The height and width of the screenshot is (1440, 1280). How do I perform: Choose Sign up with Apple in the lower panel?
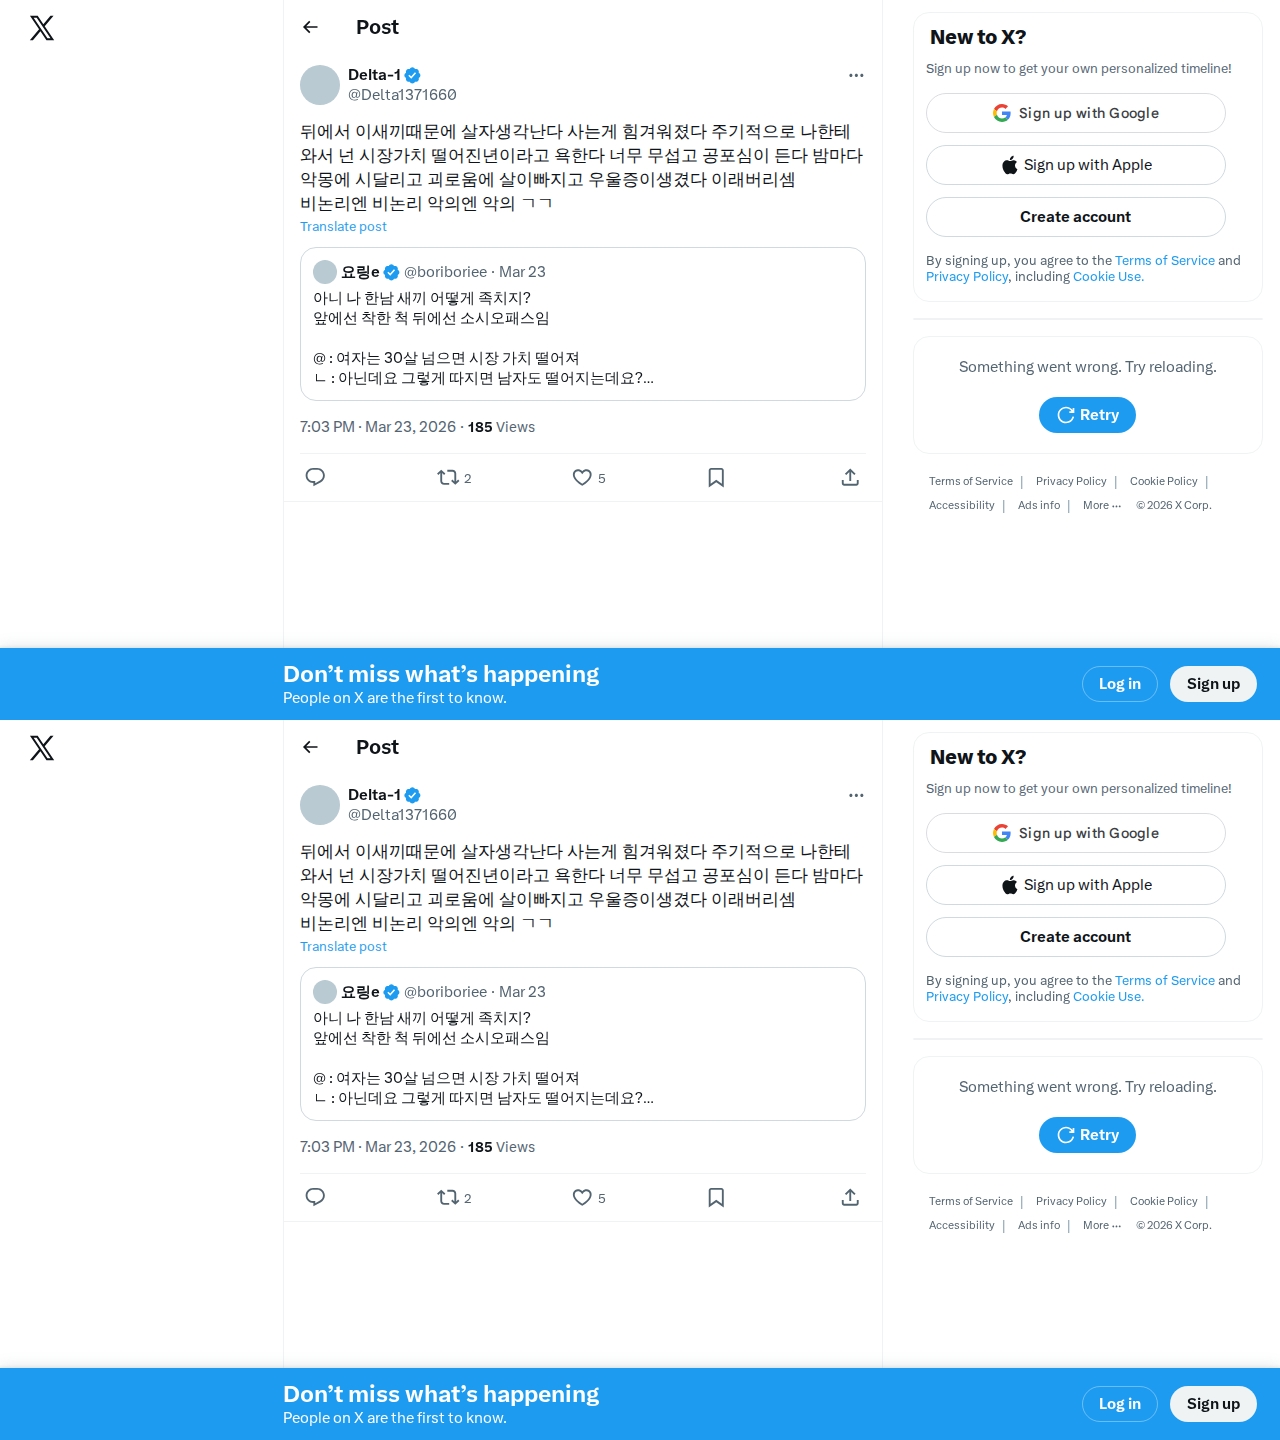[x=1076, y=885]
